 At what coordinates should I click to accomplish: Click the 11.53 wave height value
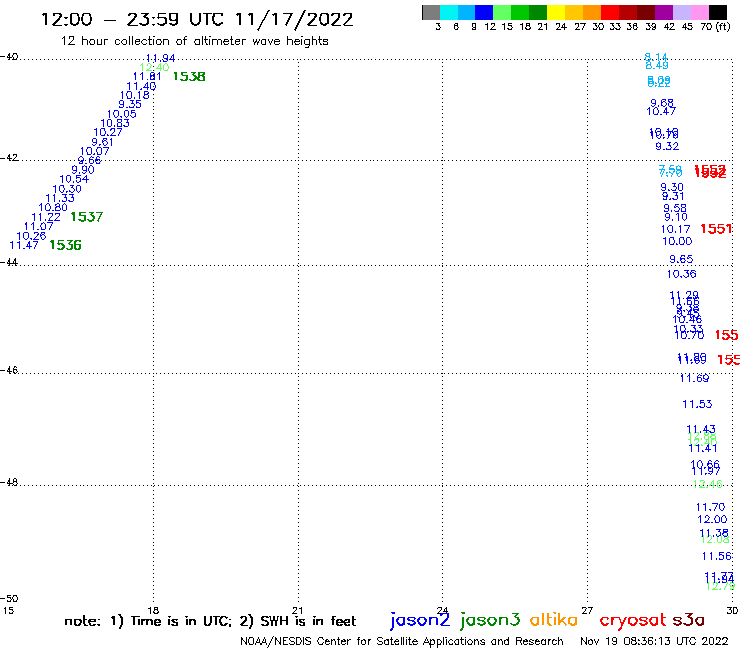click(x=697, y=404)
